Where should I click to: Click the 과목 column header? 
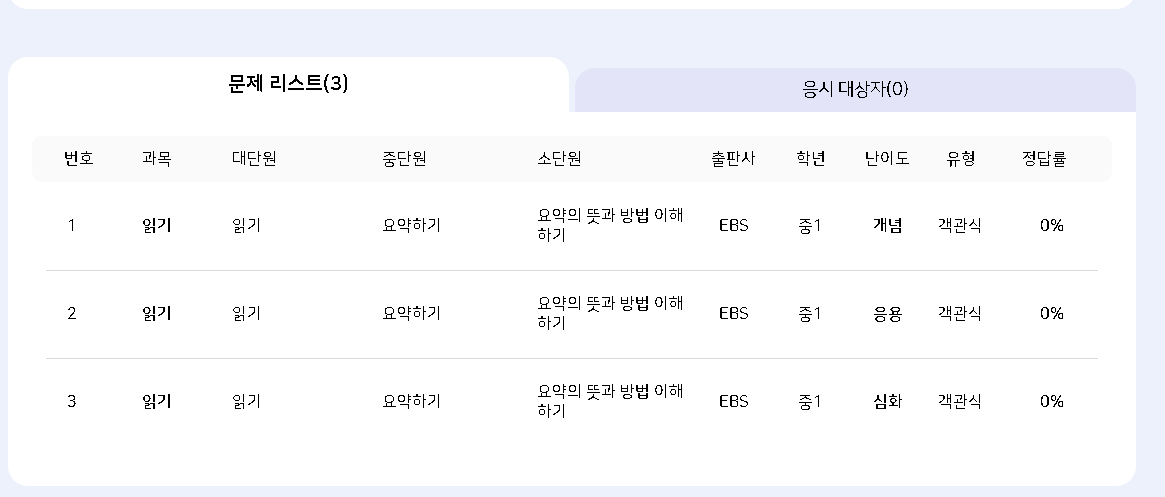tap(157, 158)
